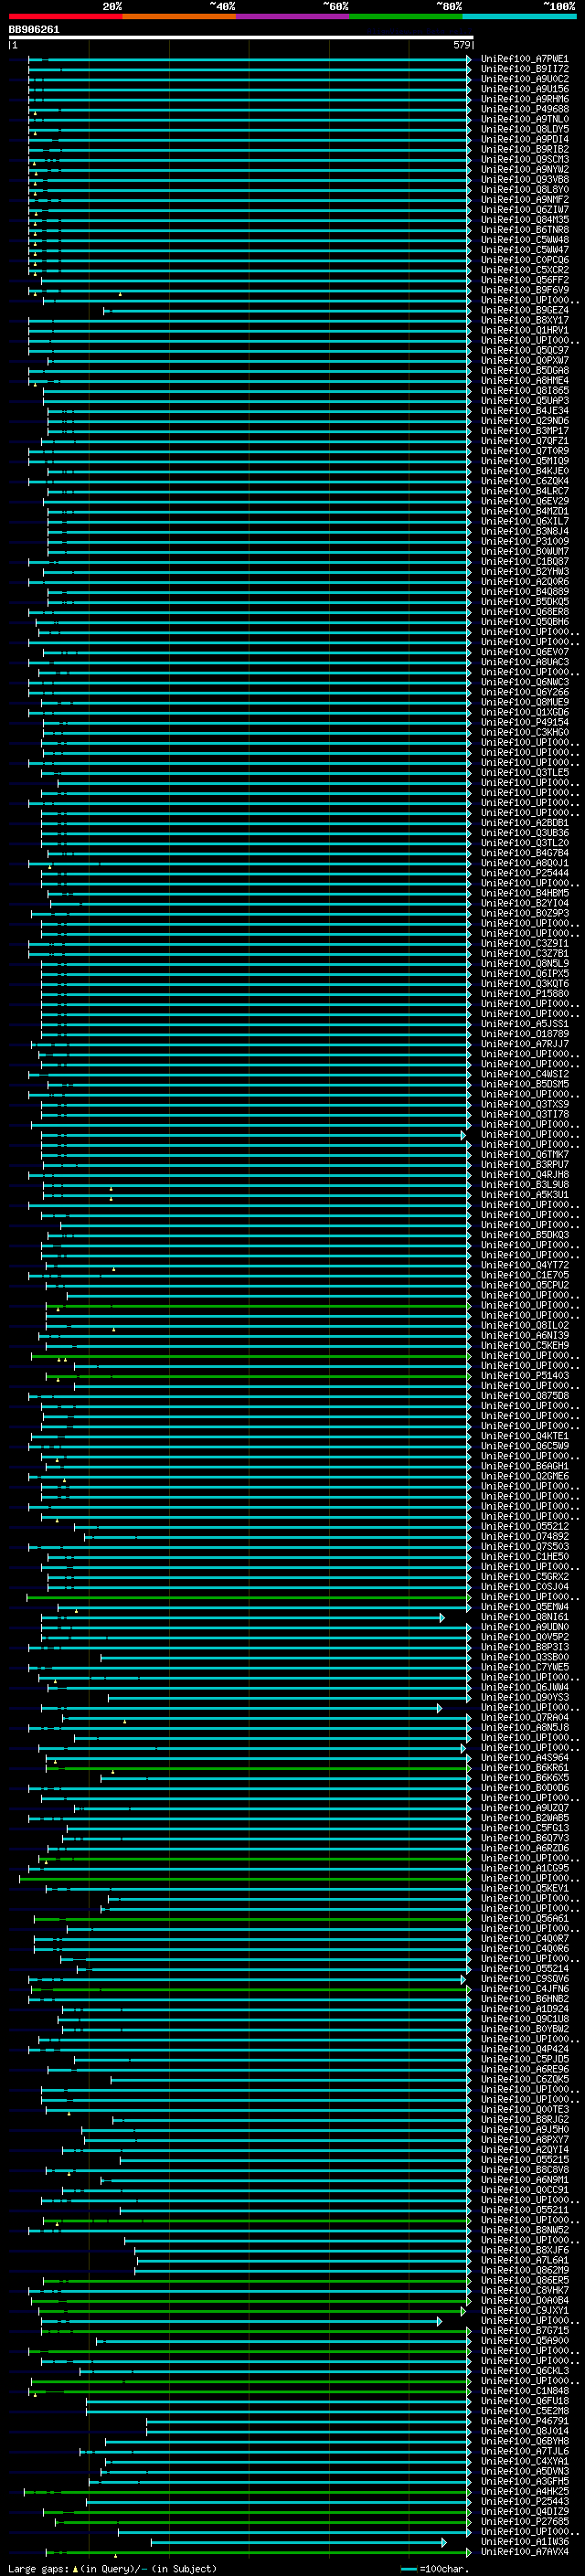Select hit label UniRef100_O55212
The height and width of the screenshot is (2576, 585).
click(524, 1526)
